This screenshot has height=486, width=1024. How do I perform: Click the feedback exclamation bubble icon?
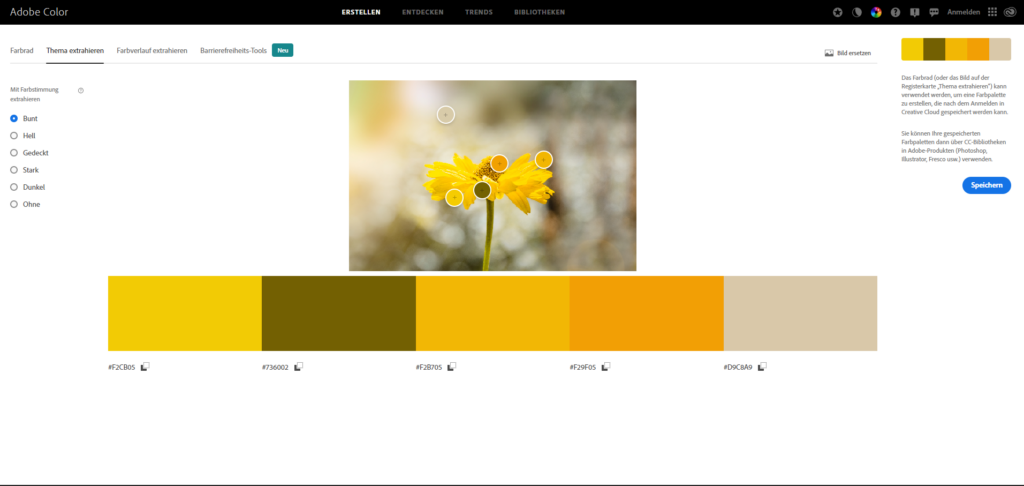pos(914,12)
